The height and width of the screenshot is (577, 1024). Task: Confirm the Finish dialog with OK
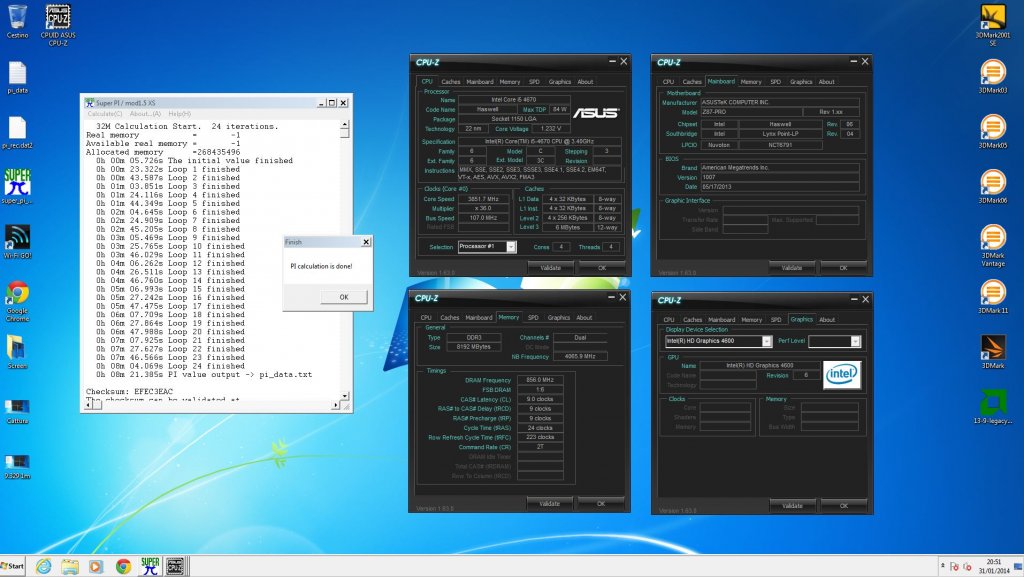344,297
